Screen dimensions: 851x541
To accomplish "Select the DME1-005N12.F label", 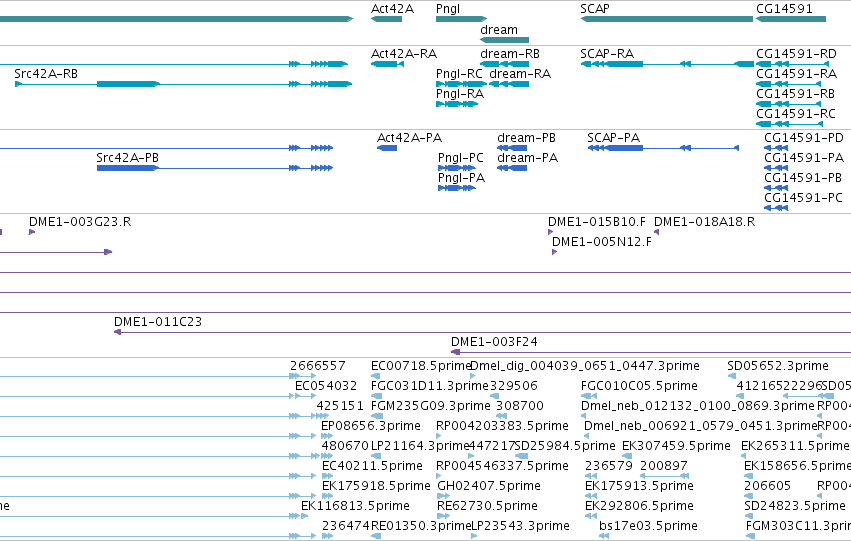I will pos(602,242).
